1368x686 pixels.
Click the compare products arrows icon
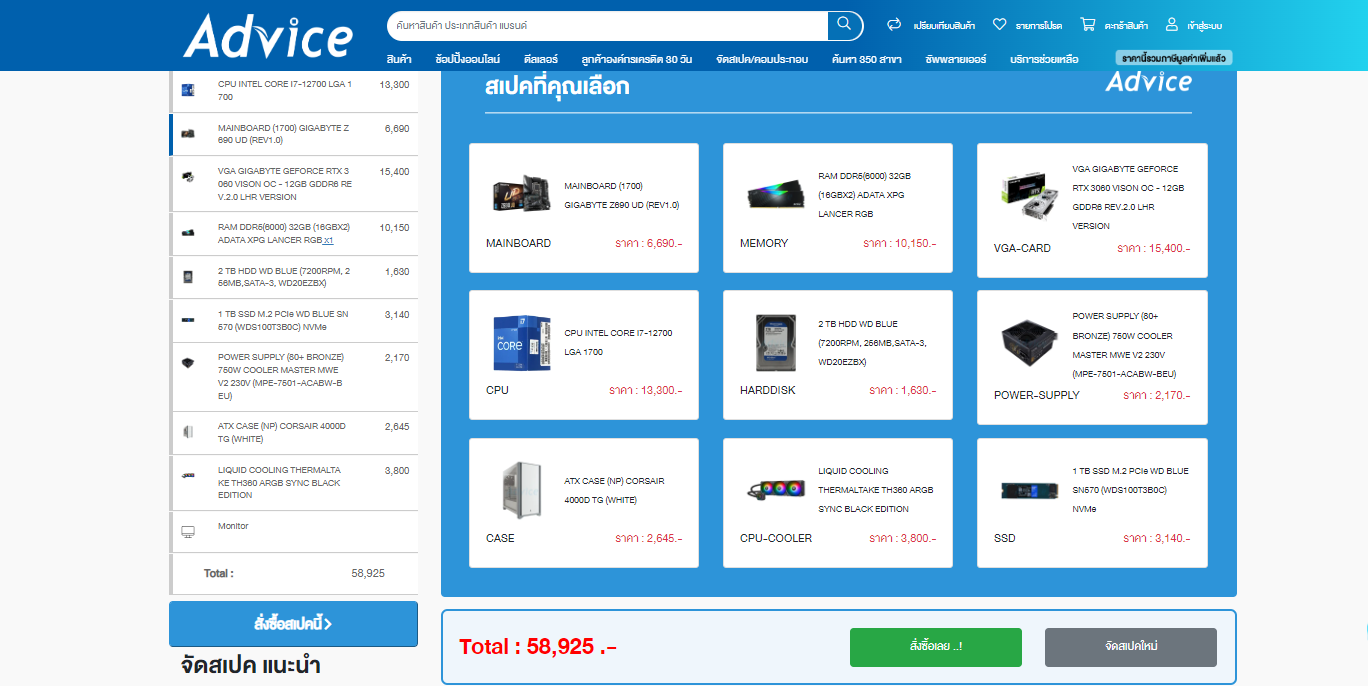pyautogui.click(x=894, y=24)
